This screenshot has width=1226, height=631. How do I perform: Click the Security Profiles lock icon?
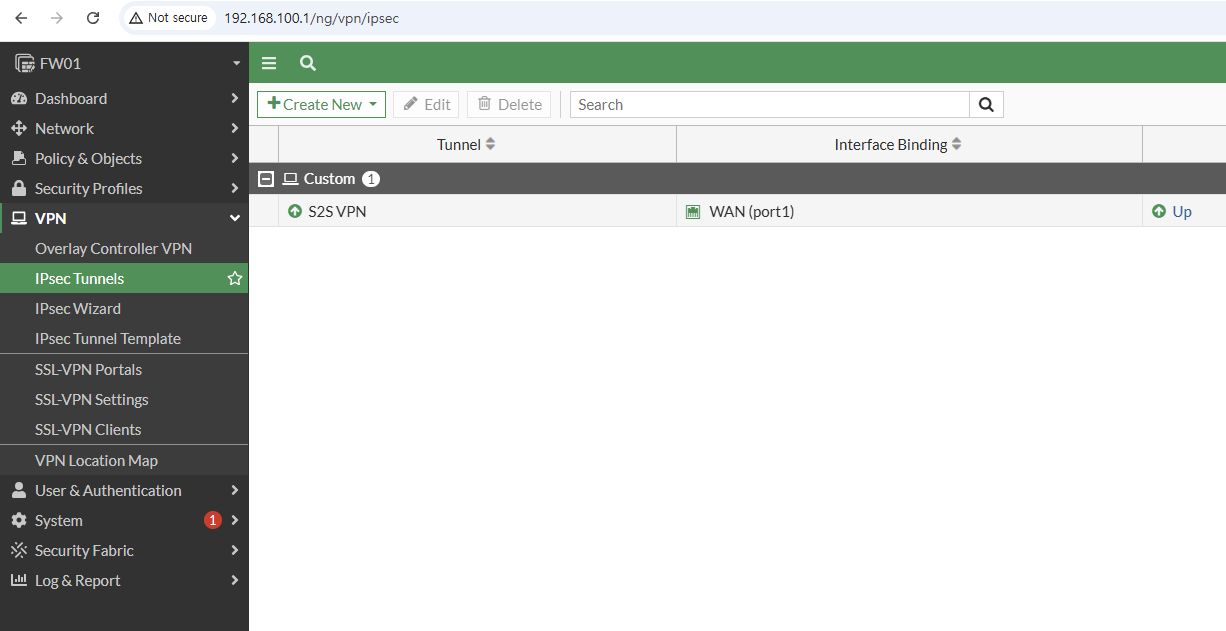[18, 188]
